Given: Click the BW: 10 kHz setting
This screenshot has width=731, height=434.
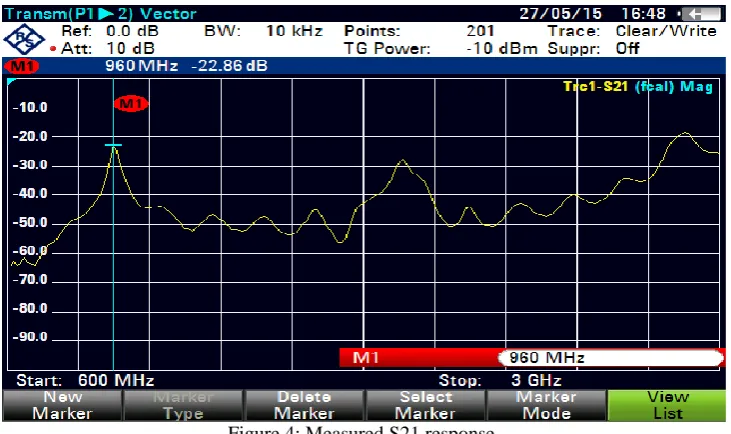Looking at the screenshot, I should [263, 31].
